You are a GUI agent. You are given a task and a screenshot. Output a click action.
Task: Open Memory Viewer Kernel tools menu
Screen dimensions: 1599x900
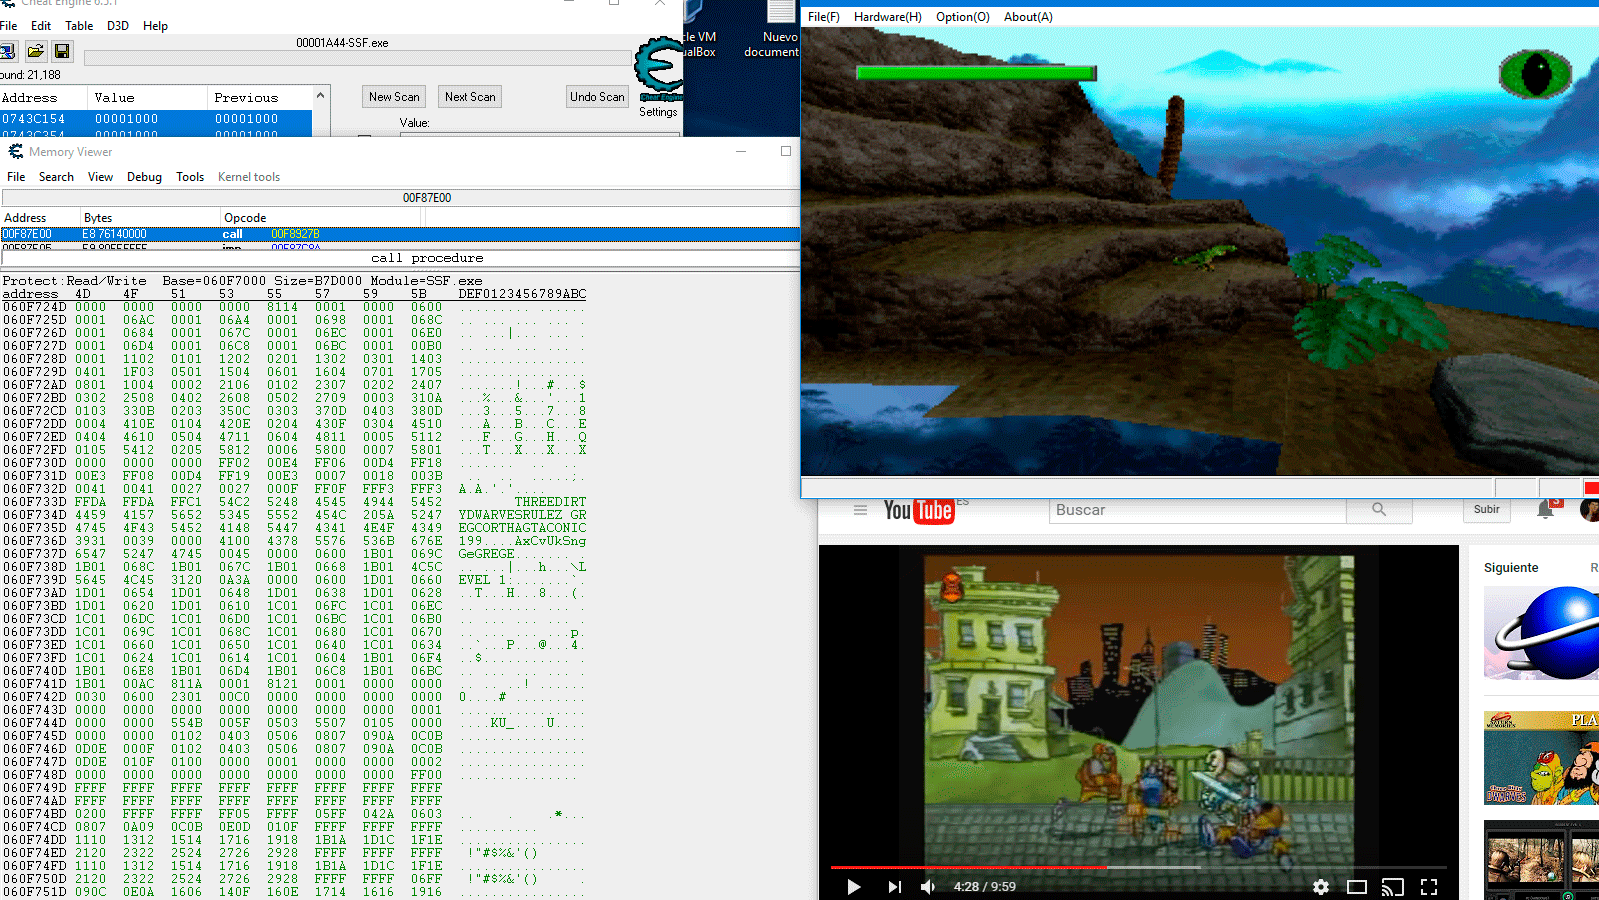(249, 177)
